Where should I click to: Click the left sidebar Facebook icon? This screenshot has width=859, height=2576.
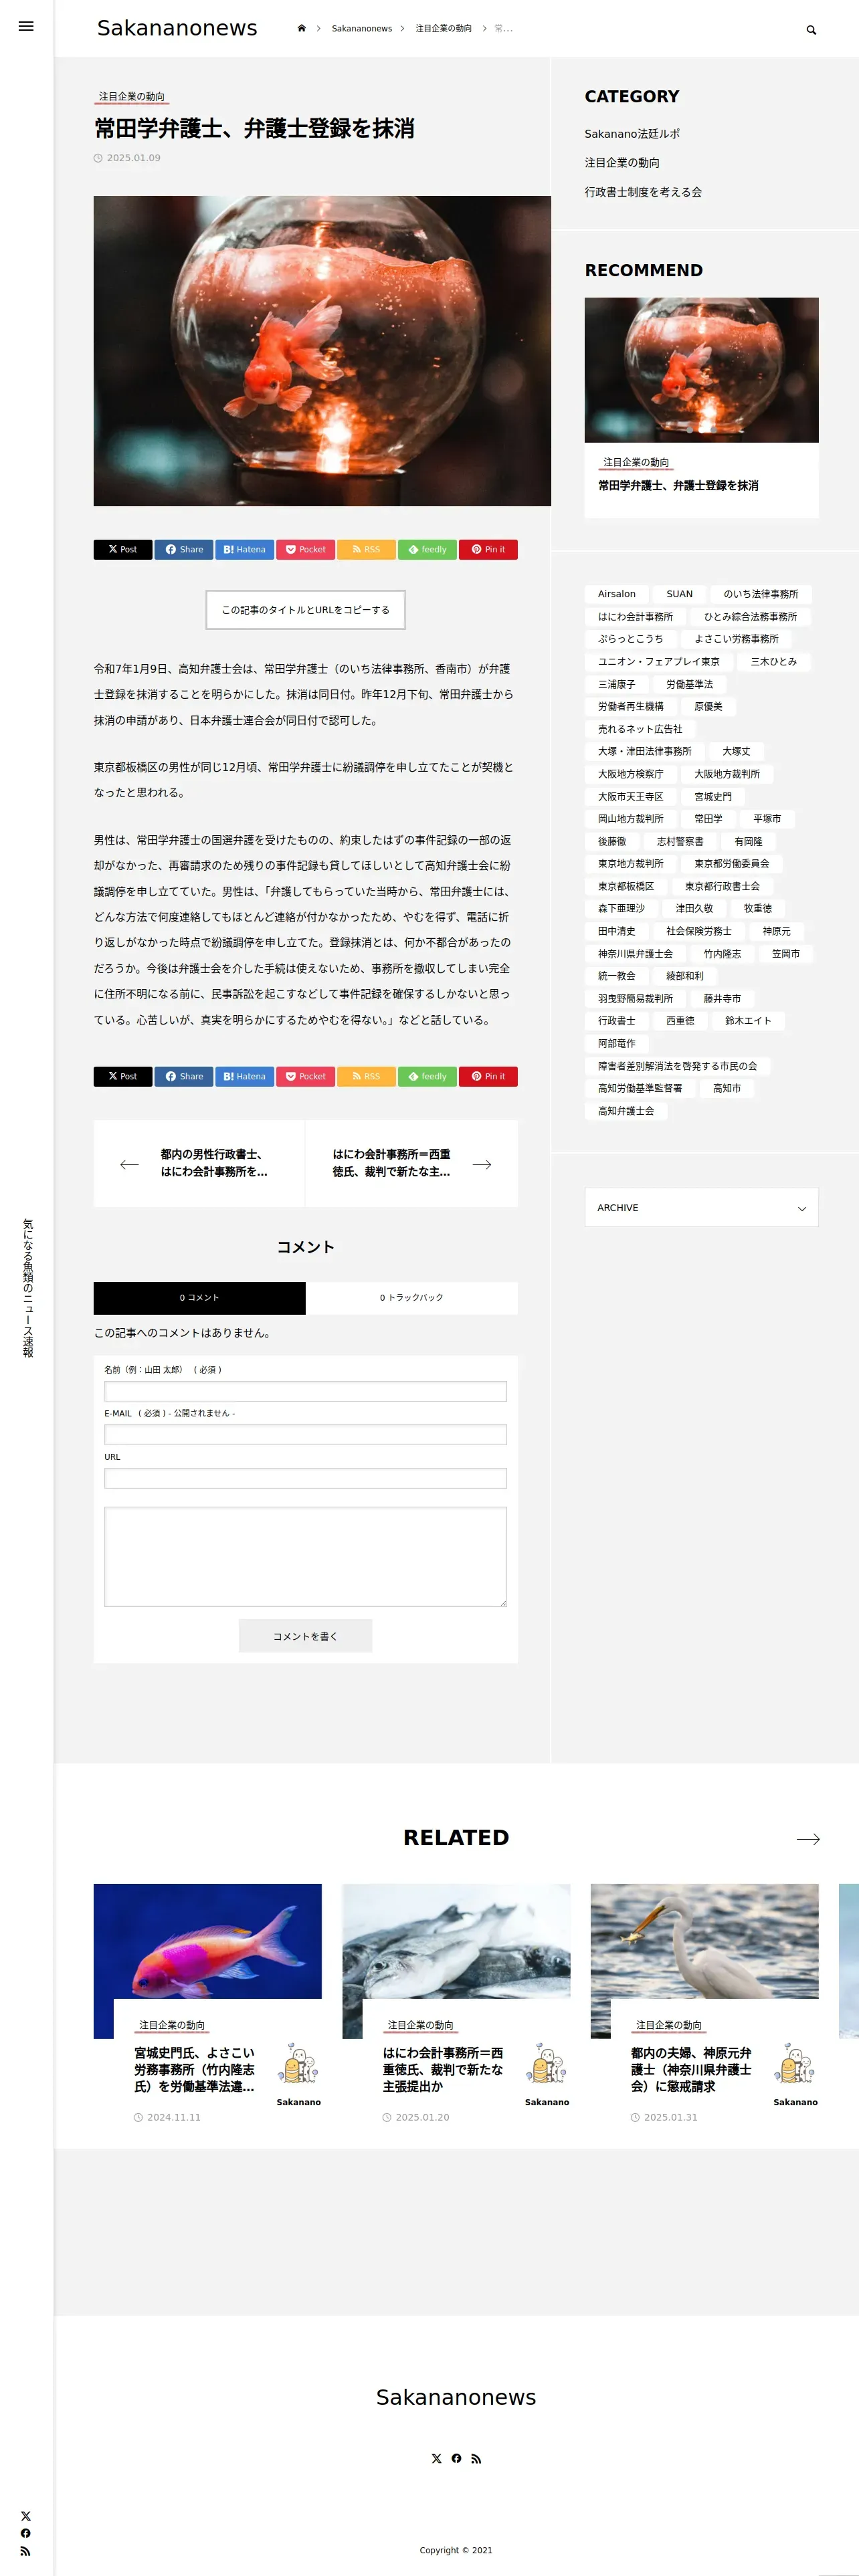[x=26, y=2533]
